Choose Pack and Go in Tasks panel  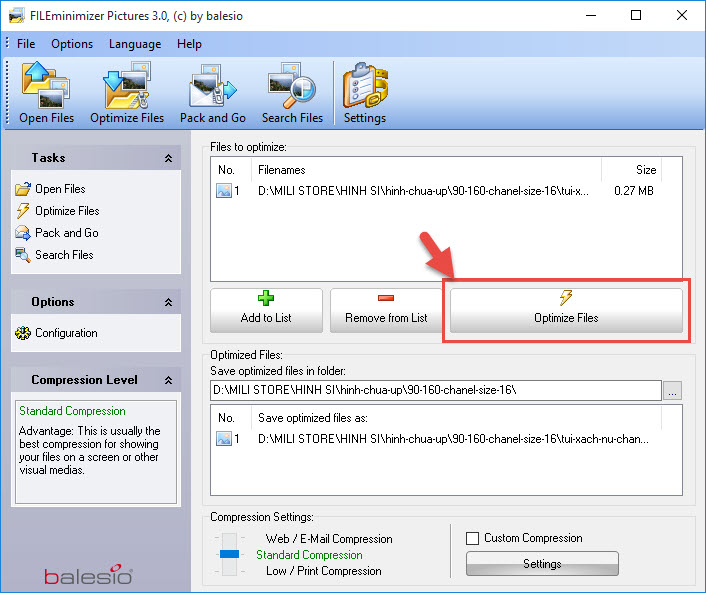57,233
